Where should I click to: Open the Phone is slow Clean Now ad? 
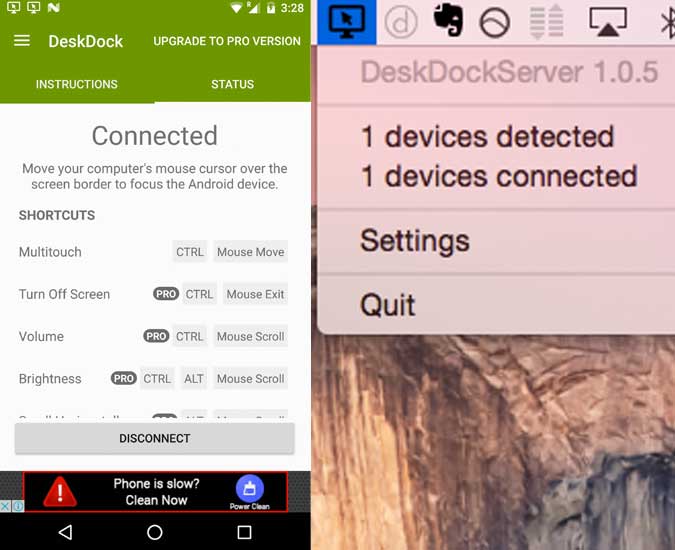point(156,491)
